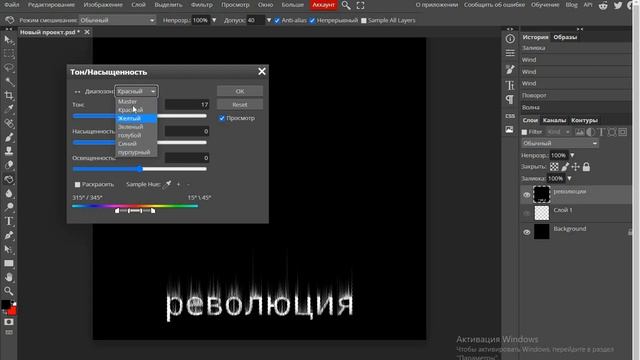This screenshot has width=640, height=360.
Task: Click the Reset button
Action: tap(240, 104)
